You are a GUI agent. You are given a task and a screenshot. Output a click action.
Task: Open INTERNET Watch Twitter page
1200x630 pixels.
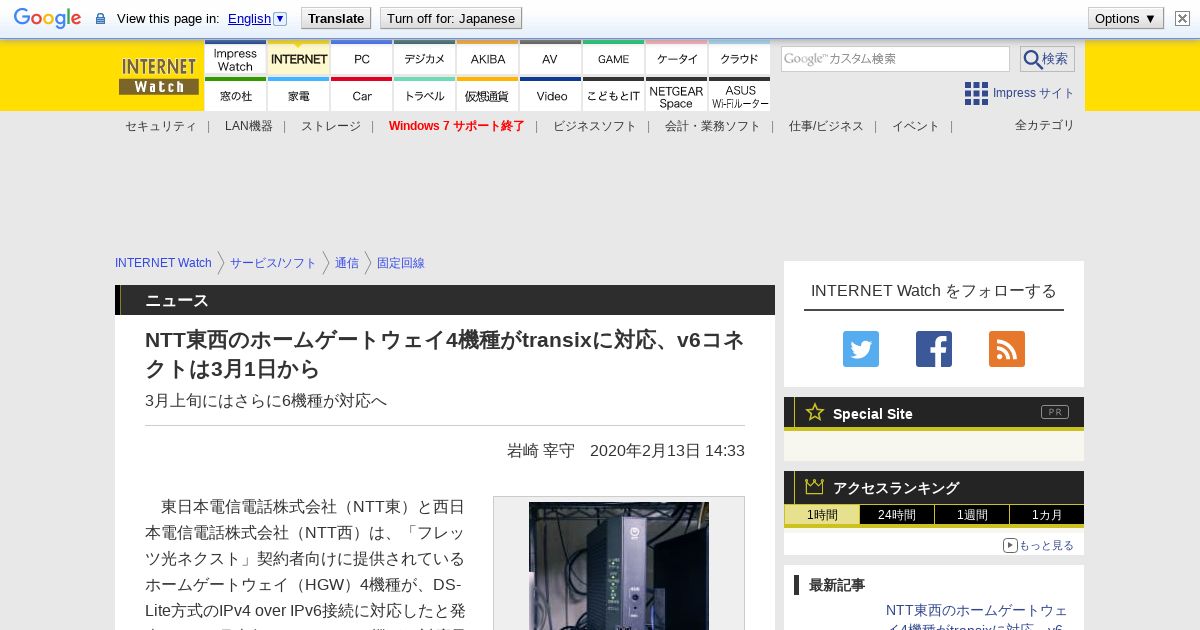pyautogui.click(x=861, y=349)
